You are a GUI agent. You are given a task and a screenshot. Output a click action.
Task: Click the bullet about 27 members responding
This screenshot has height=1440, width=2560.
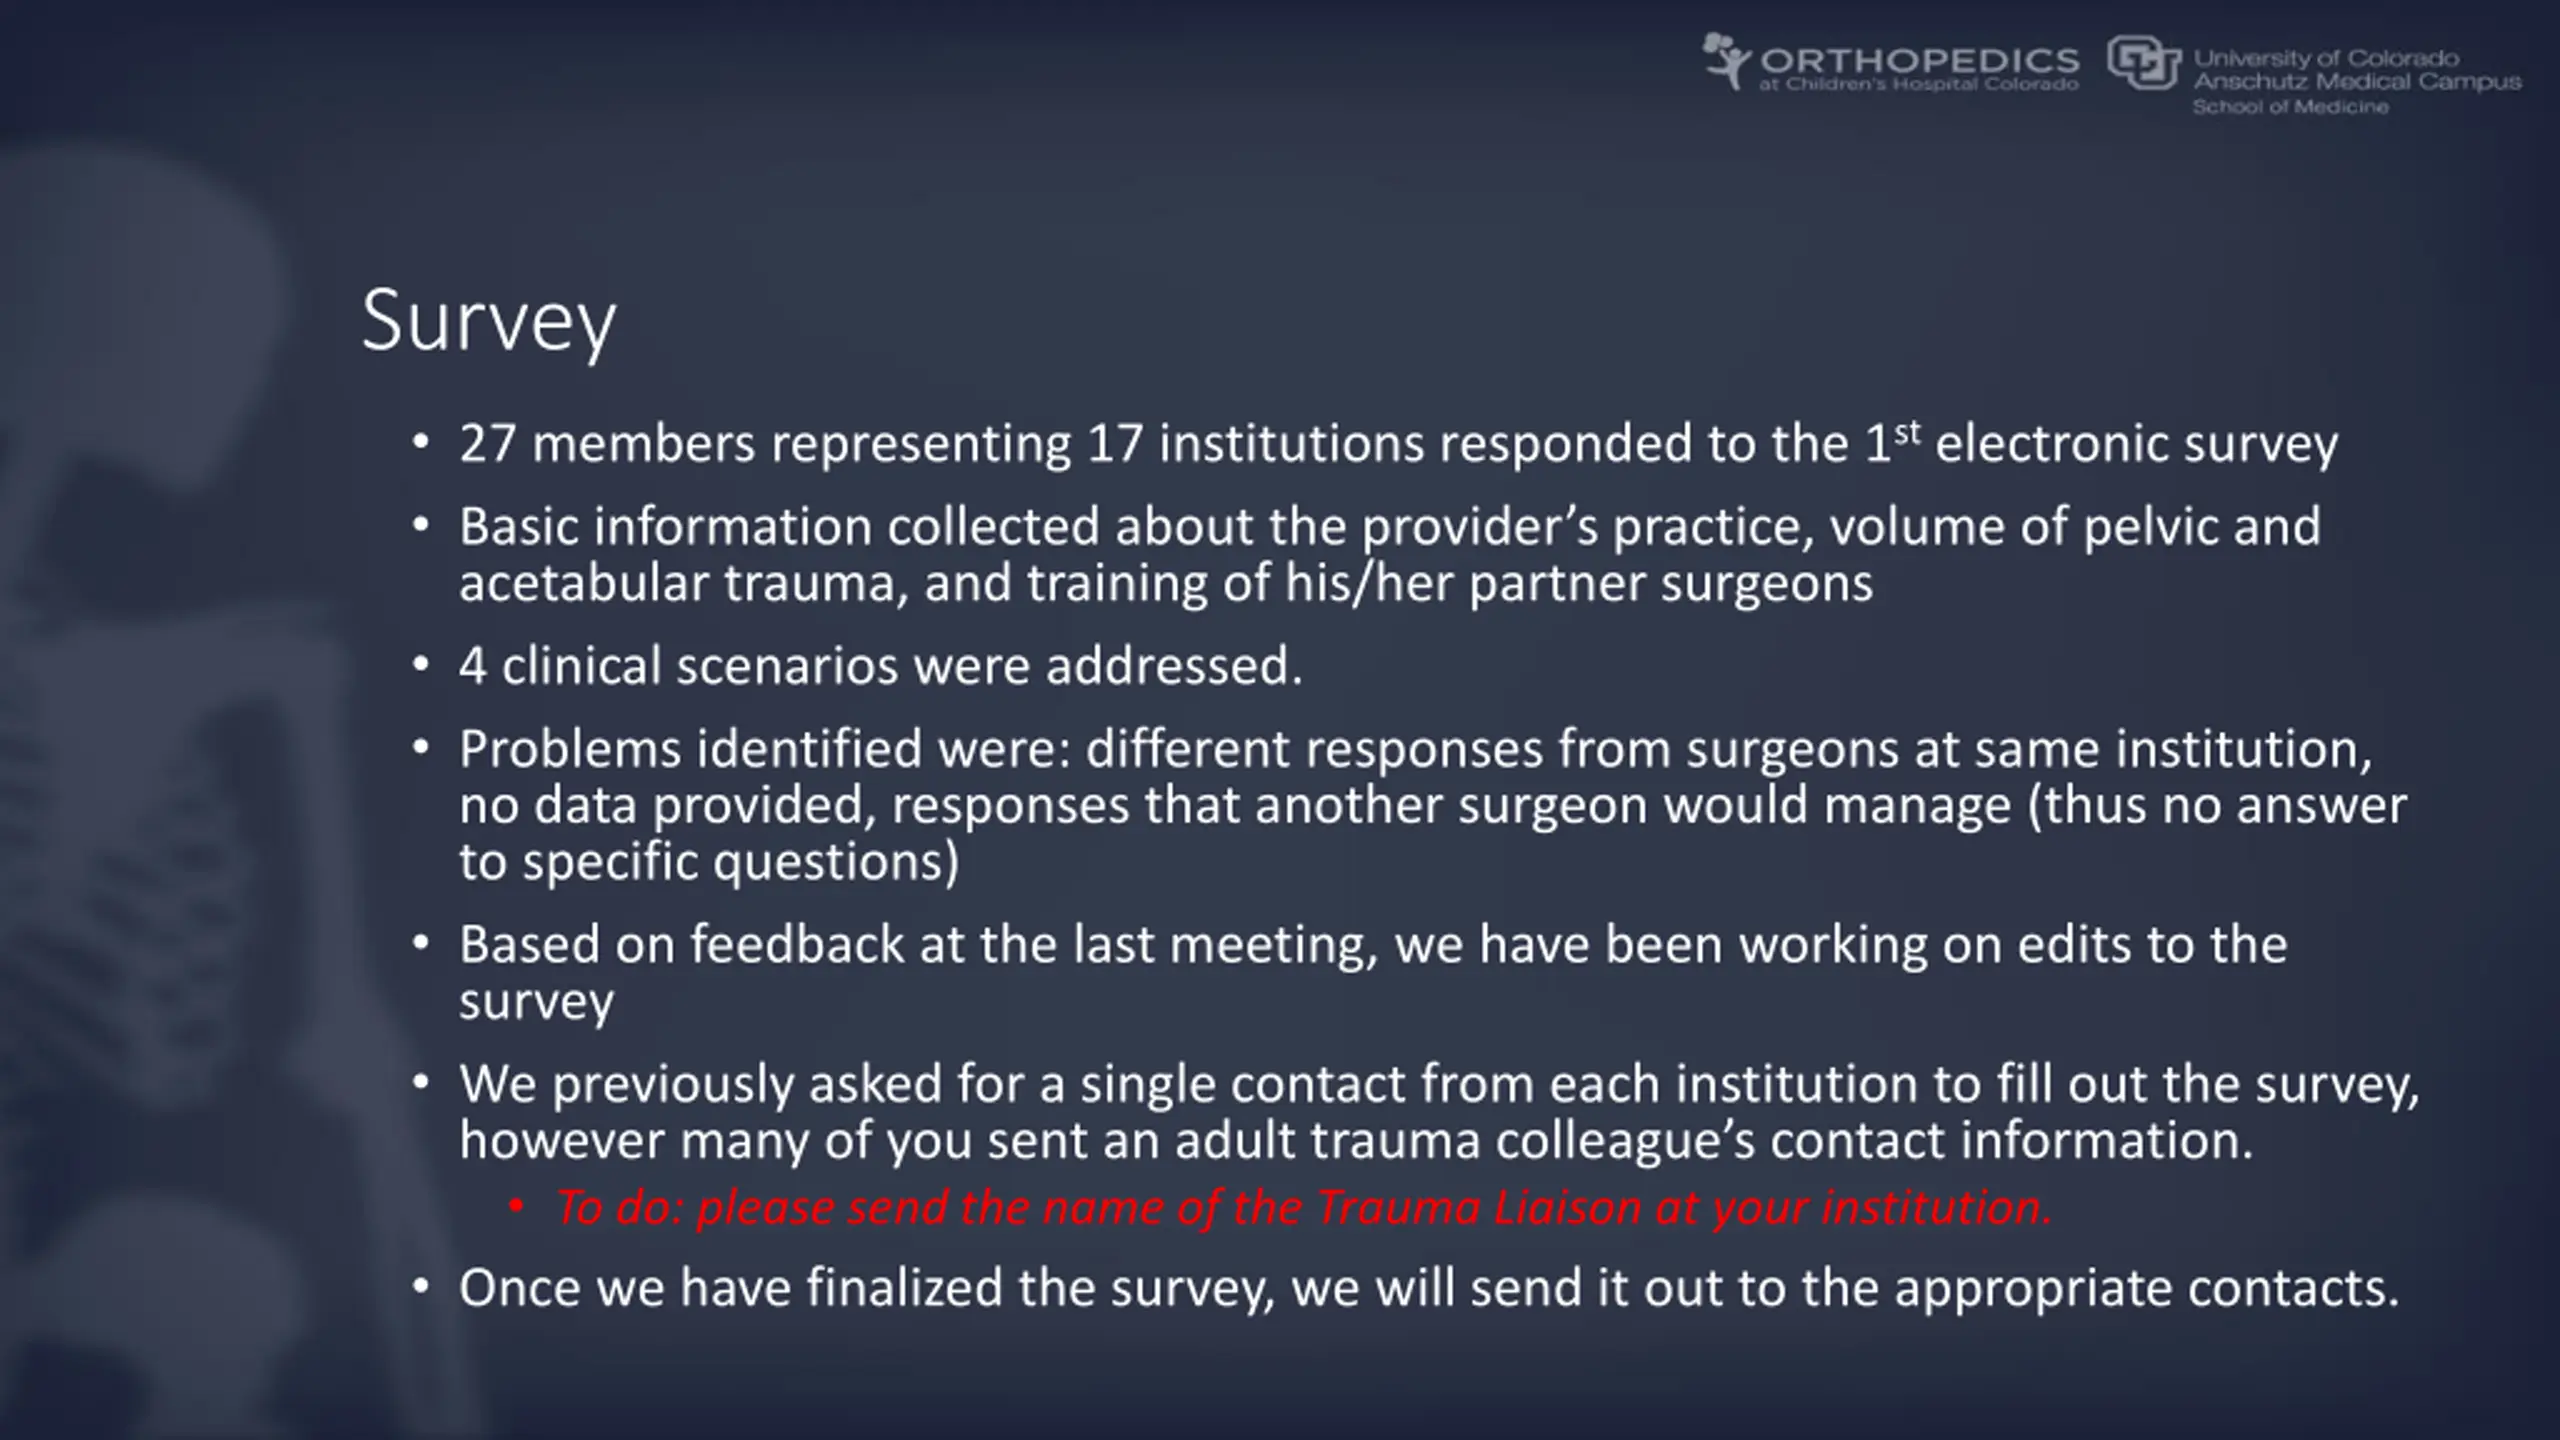click(x=1398, y=442)
